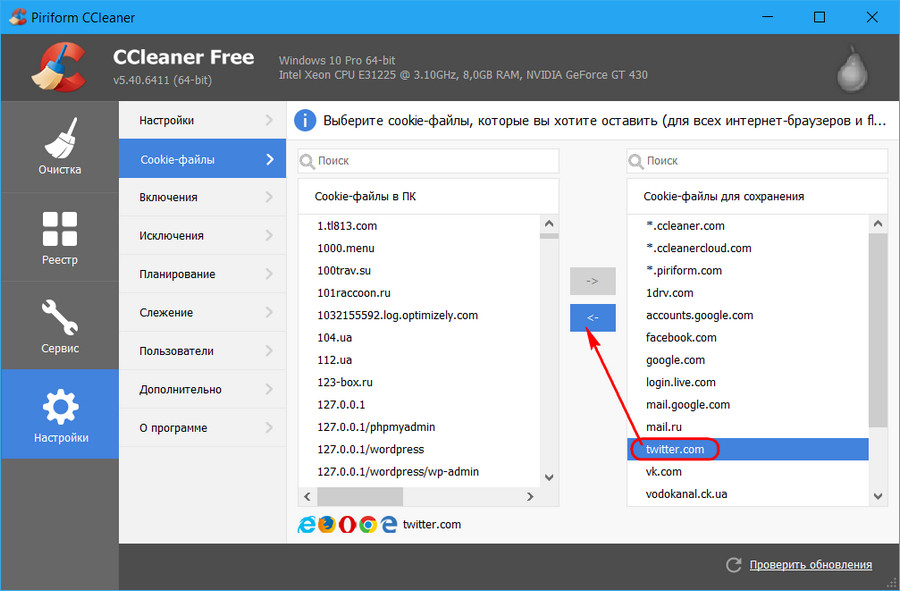The width and height of the screenshot is (900, 591).
Task: Open the Включения menu item
Action: (203, 197)
